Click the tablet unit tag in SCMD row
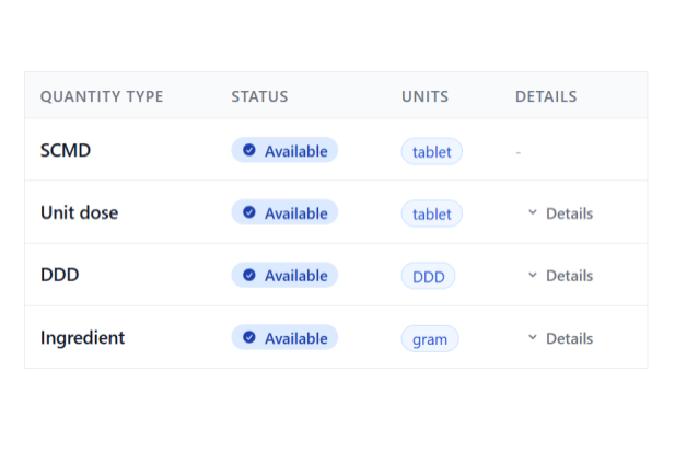Screen dimensions: 675x475 point(432,152)
